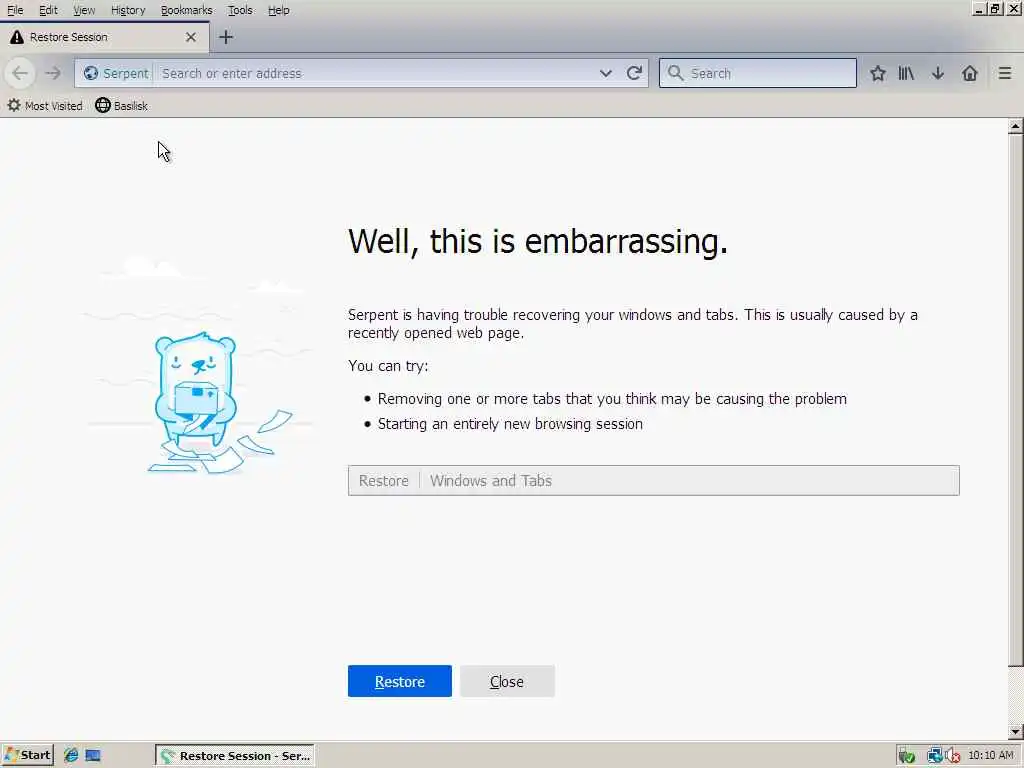Viewport: 1024px width, 768px height.
Task: Close the Restore Session tab
Action: coord(191,37)
